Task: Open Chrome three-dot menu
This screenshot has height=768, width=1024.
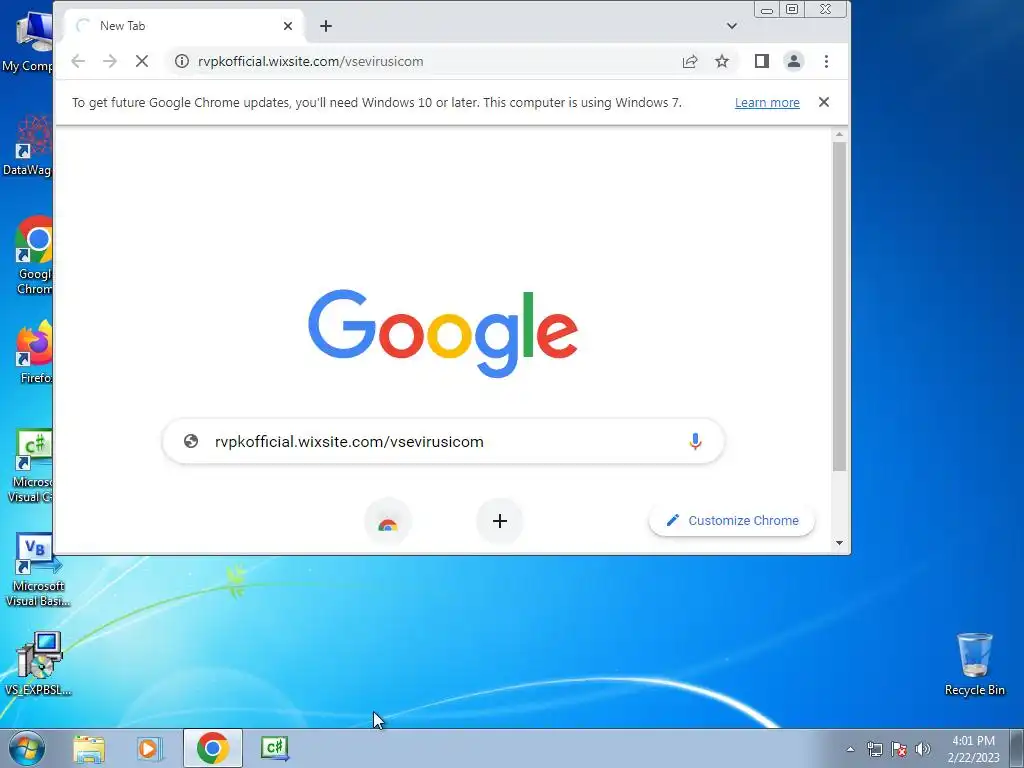Action: point(826,61)
